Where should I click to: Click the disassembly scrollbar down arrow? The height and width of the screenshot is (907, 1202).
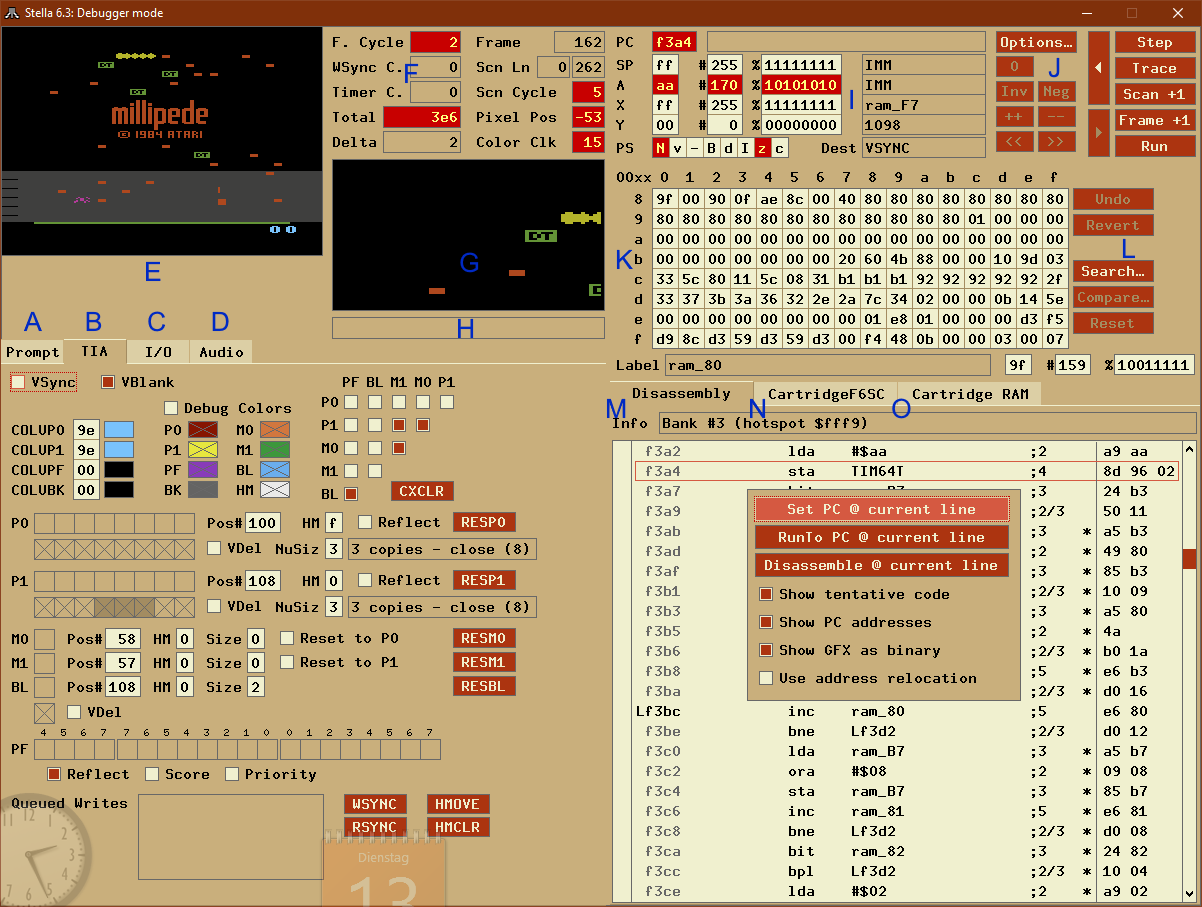click(x=1189, y=894)
